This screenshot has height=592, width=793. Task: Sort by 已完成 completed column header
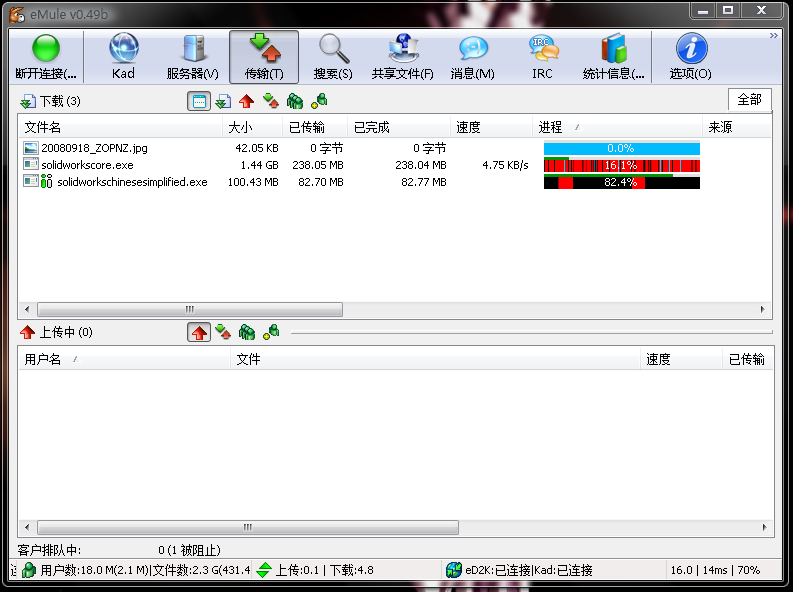pyautogui.click(x=399, y=127)
